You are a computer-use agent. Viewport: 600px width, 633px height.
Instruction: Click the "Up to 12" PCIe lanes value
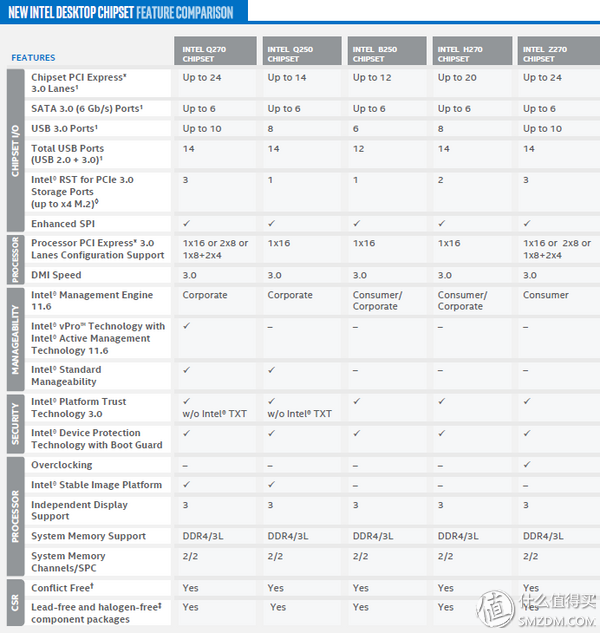[372, 77]
